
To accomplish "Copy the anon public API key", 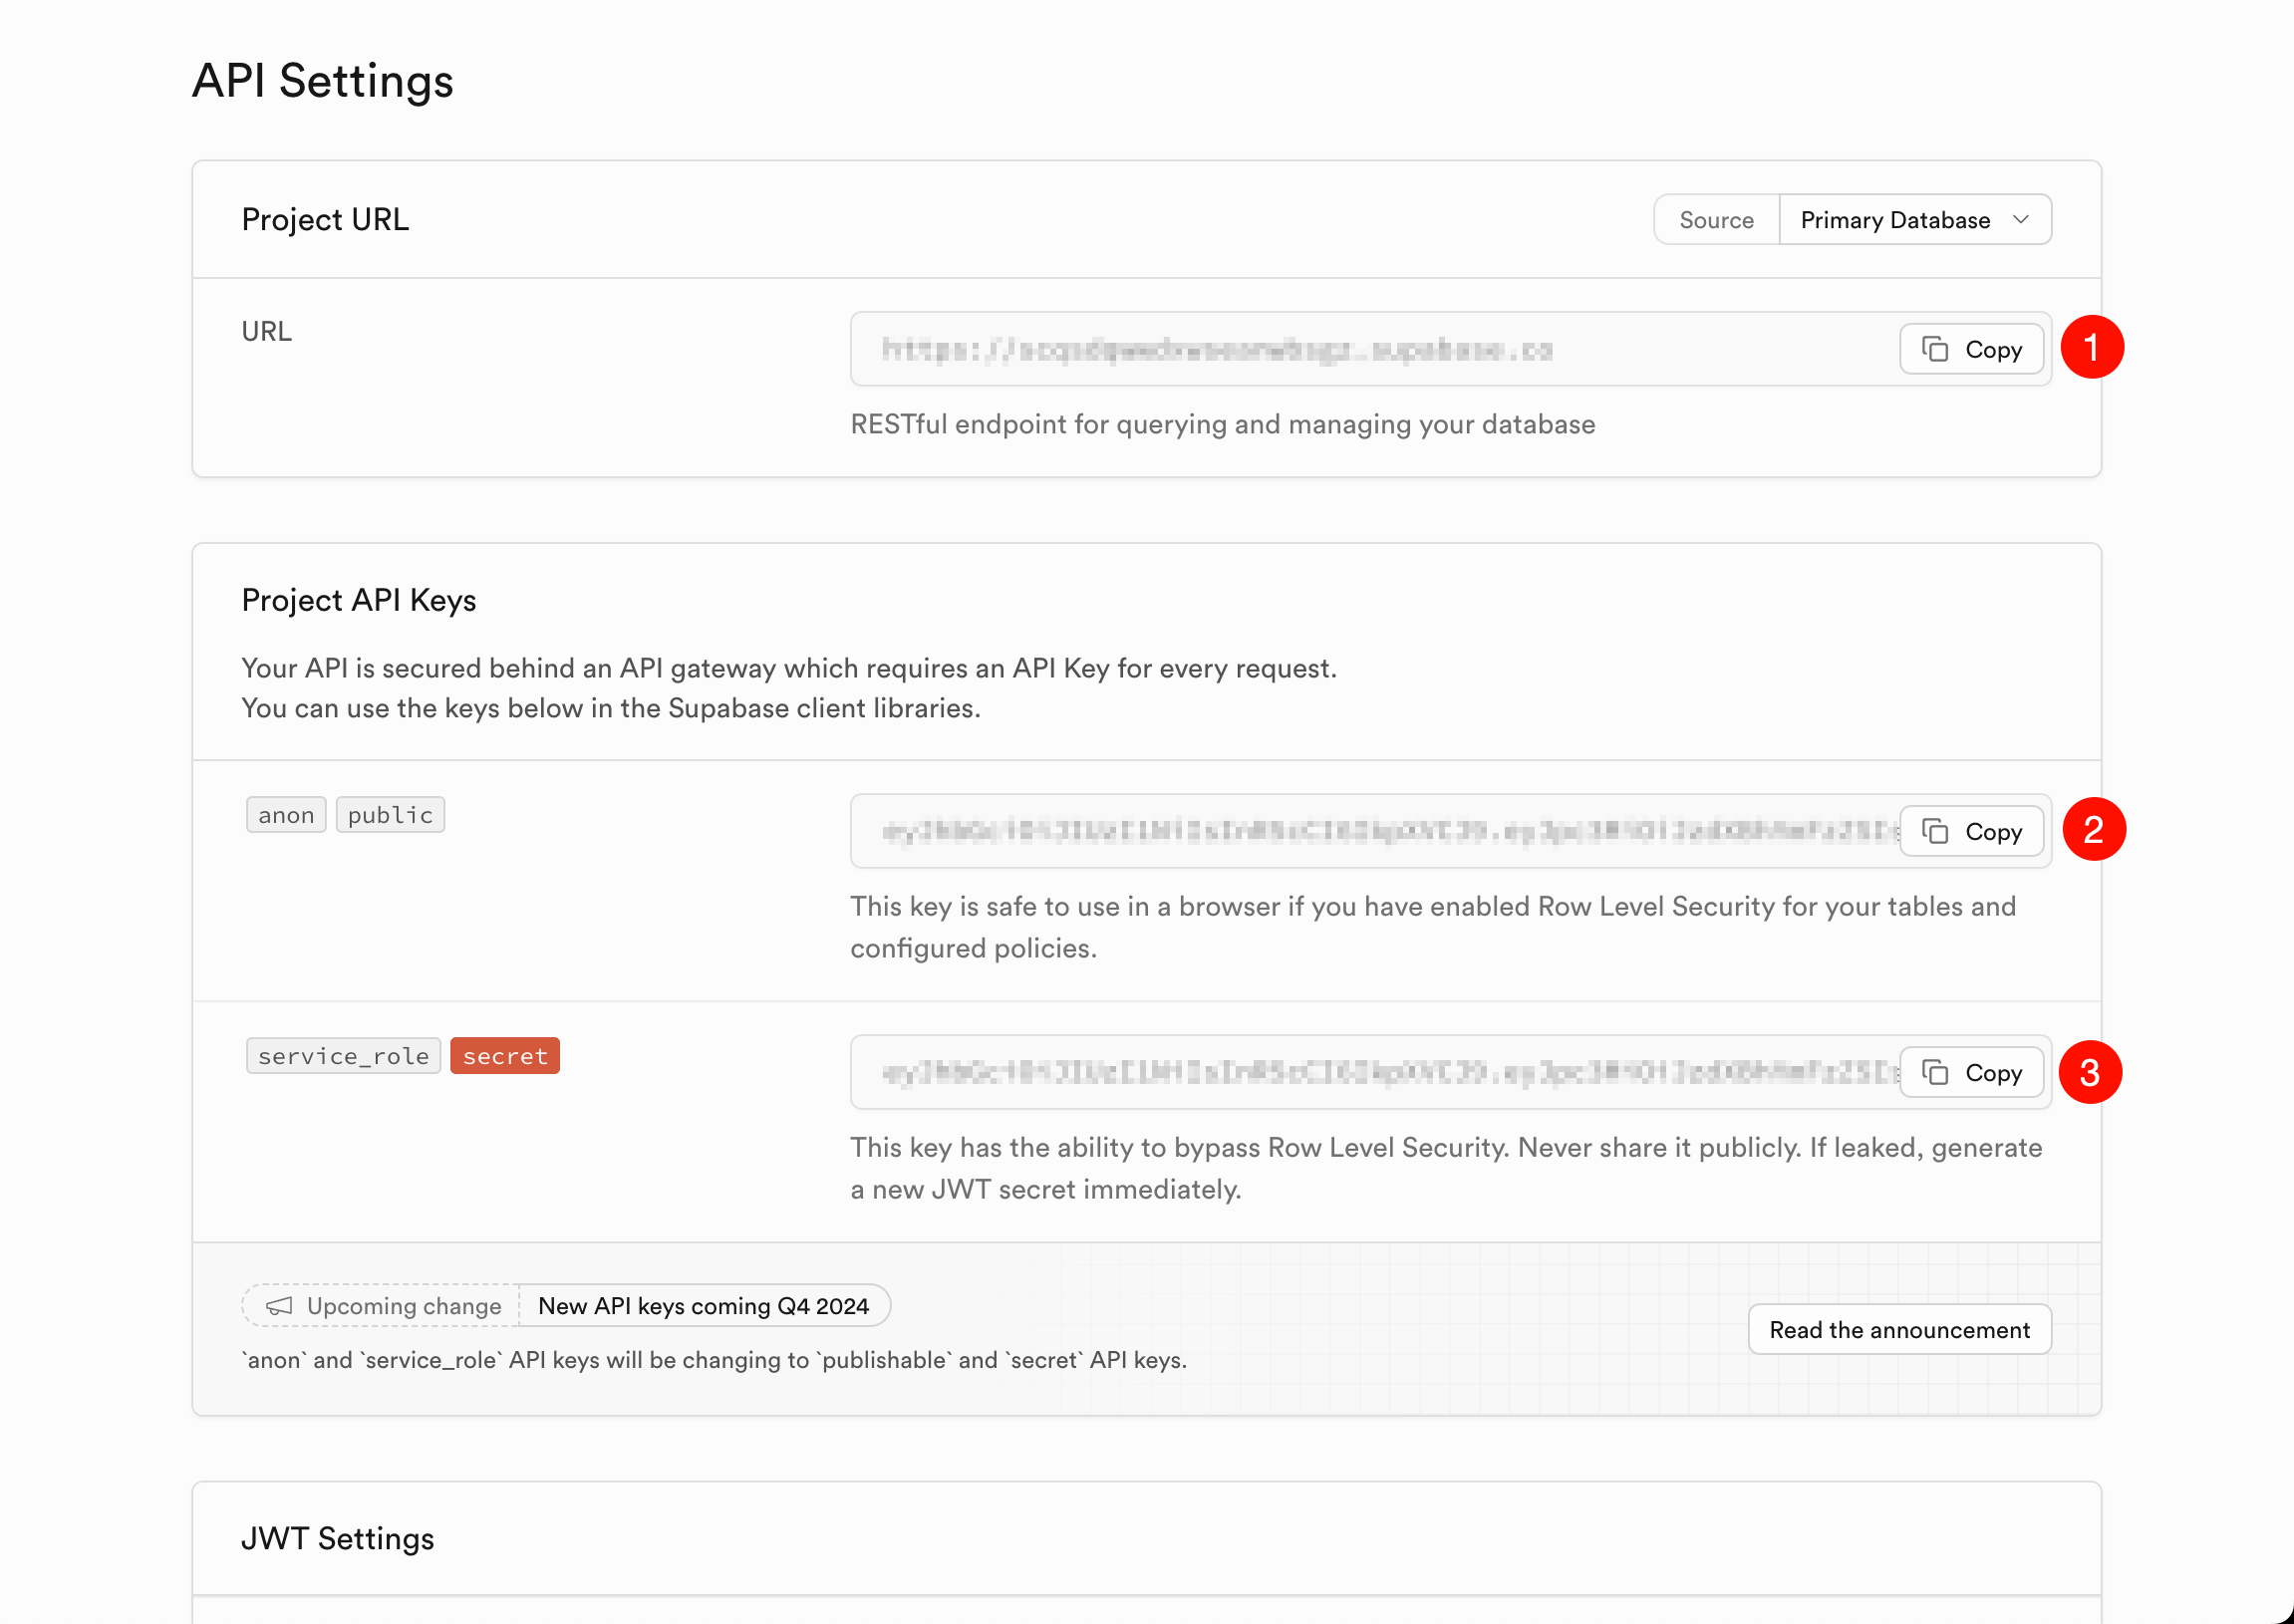I will click(1971, 831).
